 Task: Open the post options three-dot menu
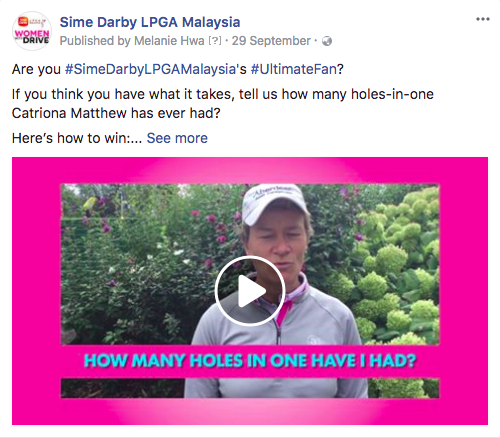point(483,19)
